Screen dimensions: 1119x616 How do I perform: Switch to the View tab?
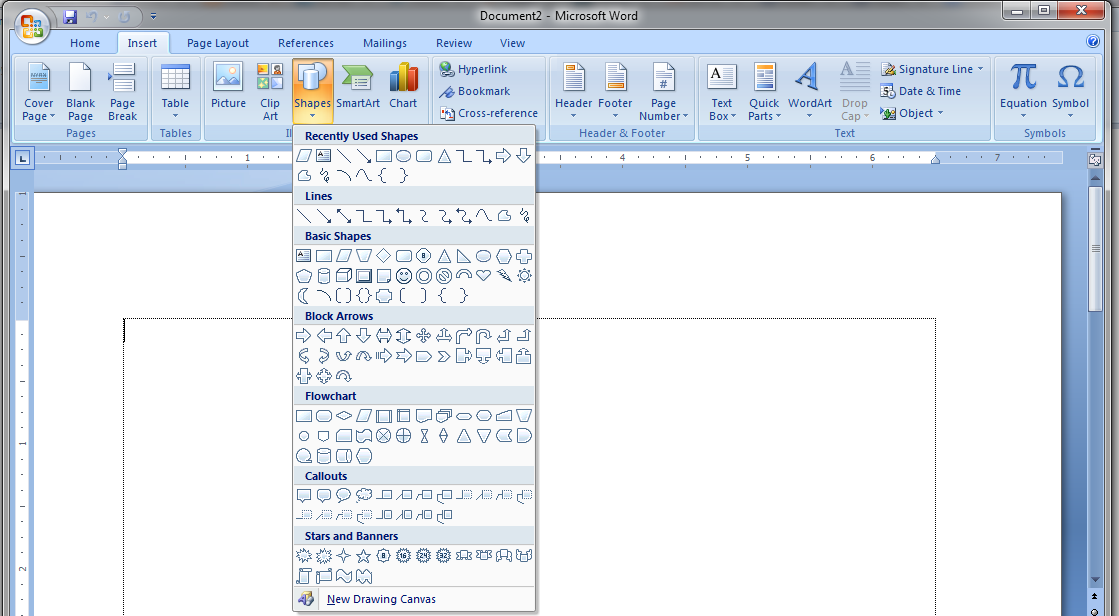(x=512, y=43)
